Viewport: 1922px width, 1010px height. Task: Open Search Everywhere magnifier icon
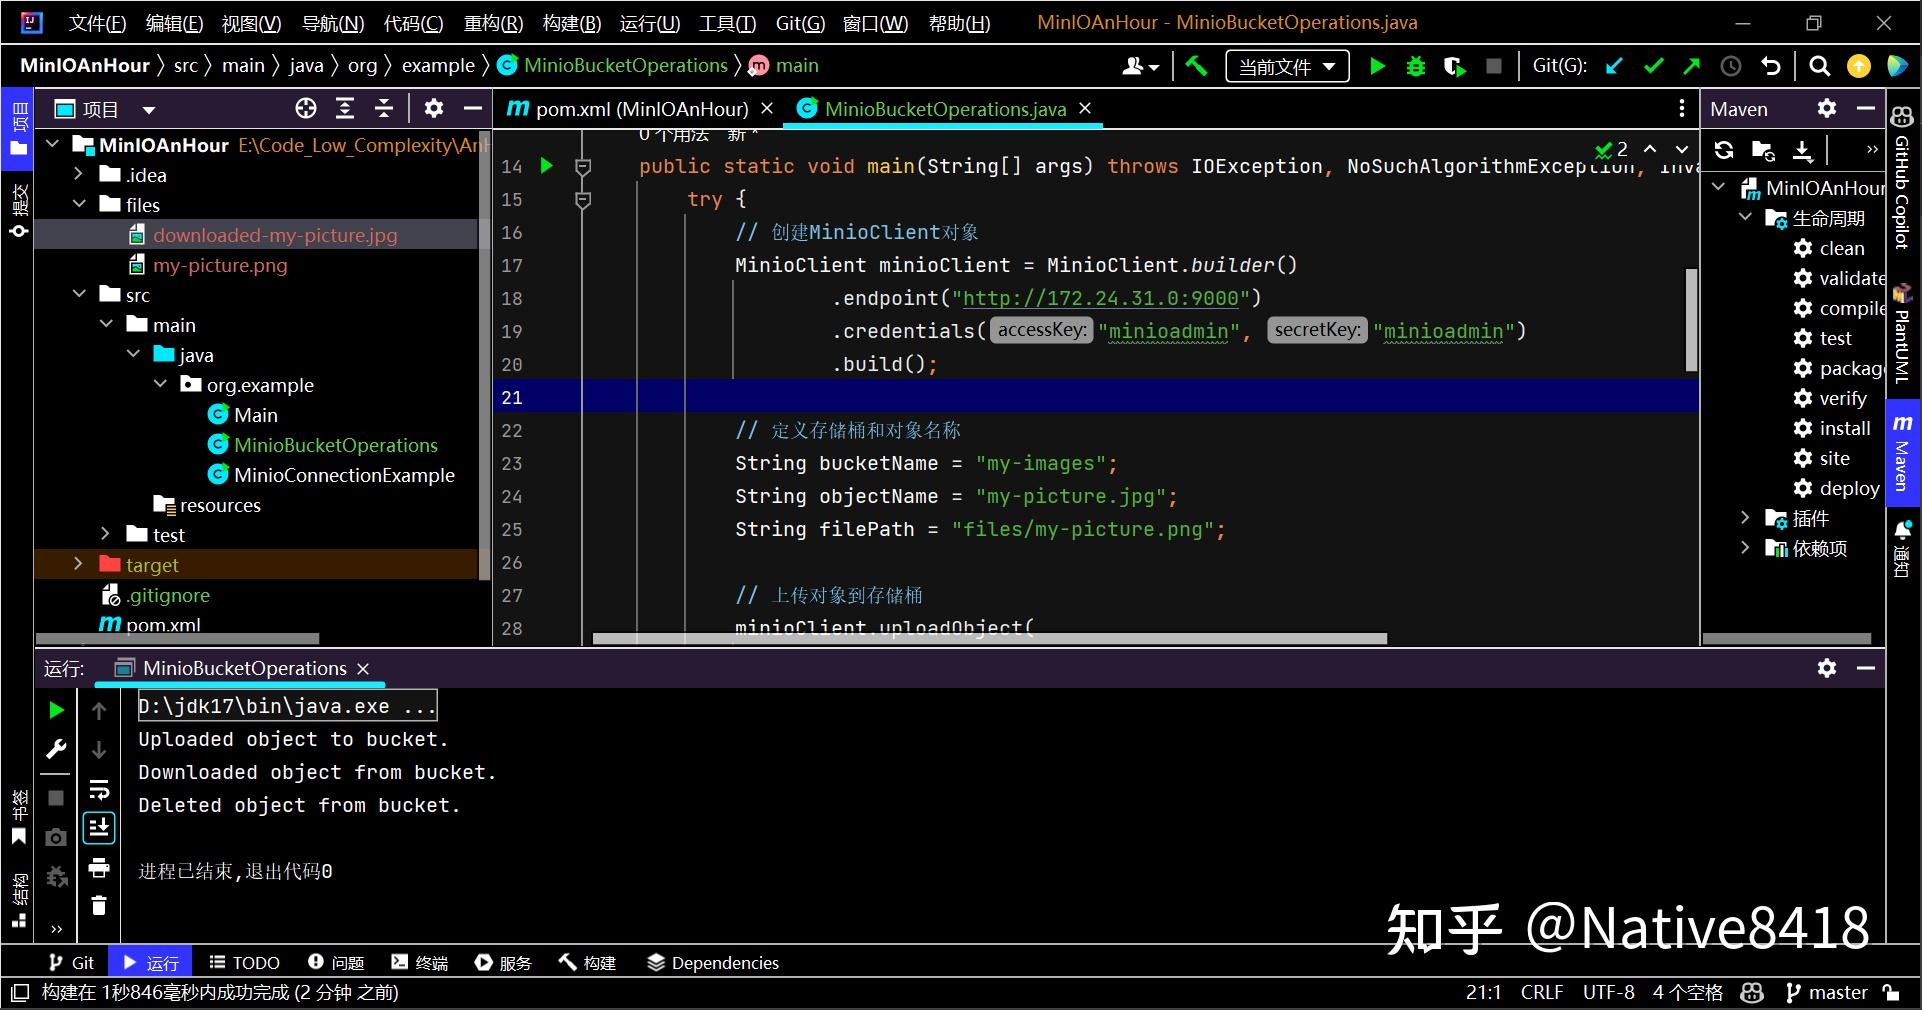click(1820, 66)
